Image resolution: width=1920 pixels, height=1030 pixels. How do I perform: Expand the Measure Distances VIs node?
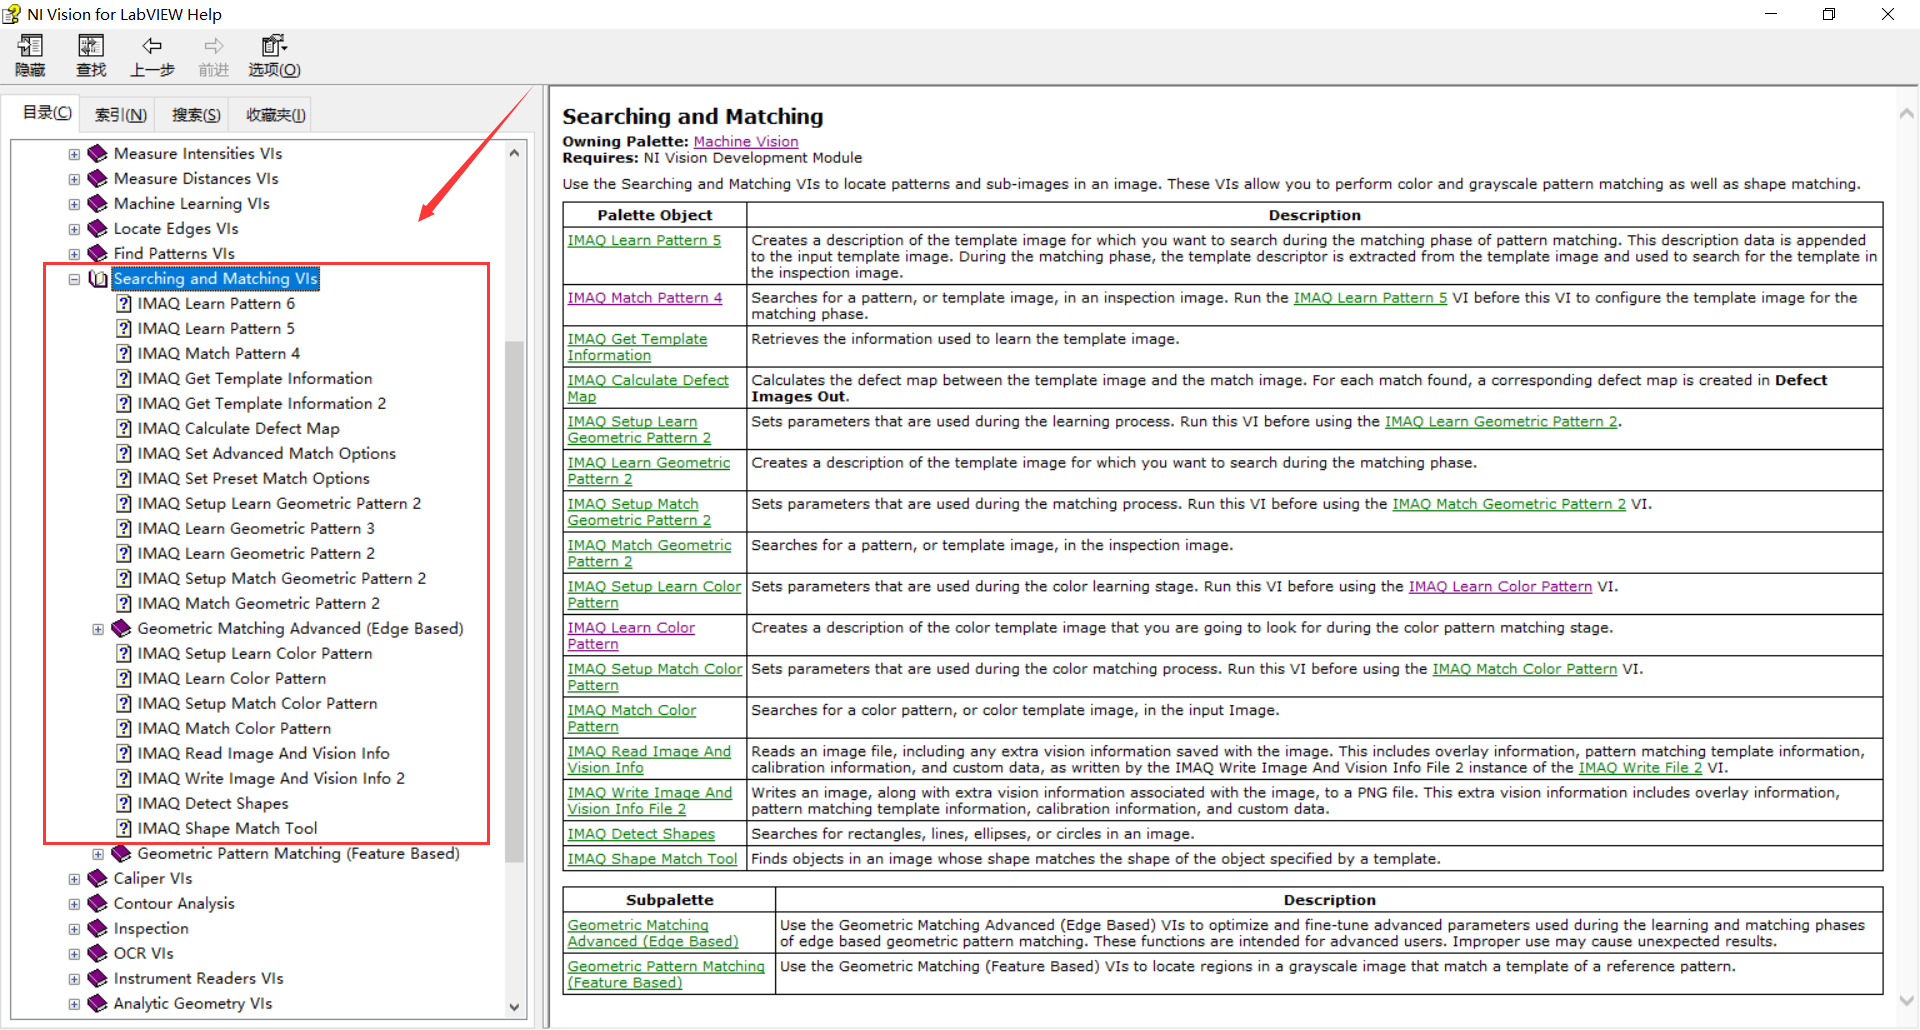(74, 180)
